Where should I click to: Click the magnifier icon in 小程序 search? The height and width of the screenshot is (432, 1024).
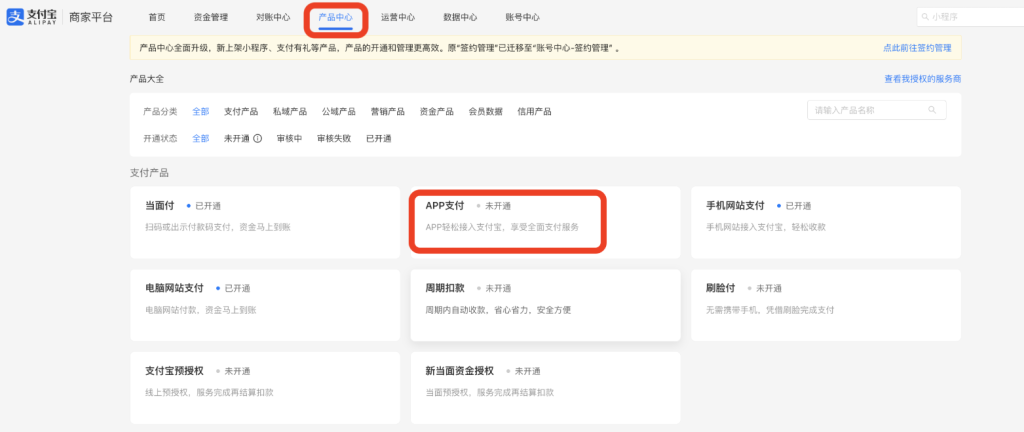924,17
